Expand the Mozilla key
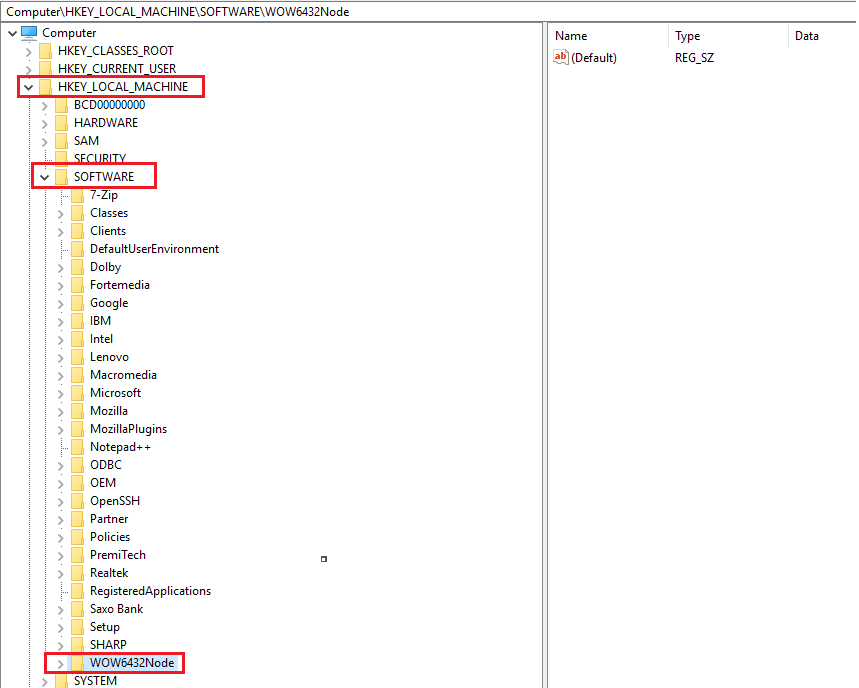Image resolution: width=859 pixels, height=688 pixels. [x=60, y=411]
